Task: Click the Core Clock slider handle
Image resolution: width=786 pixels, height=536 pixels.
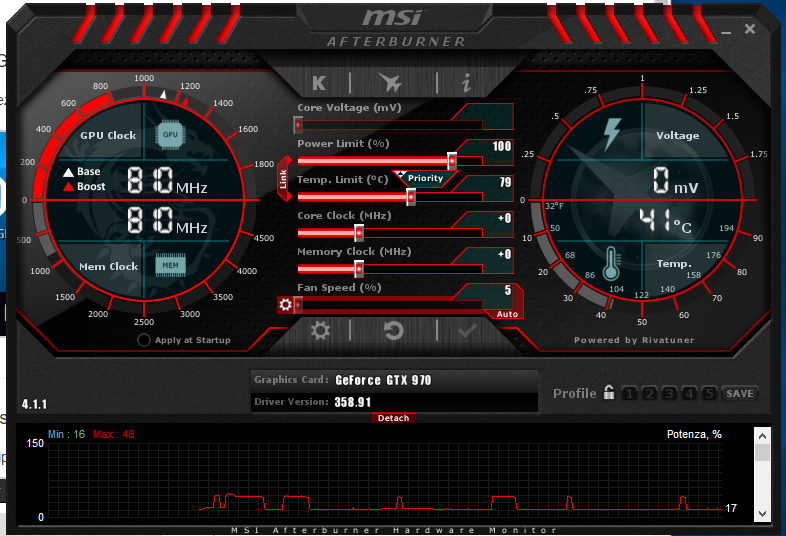Action: 359,233
